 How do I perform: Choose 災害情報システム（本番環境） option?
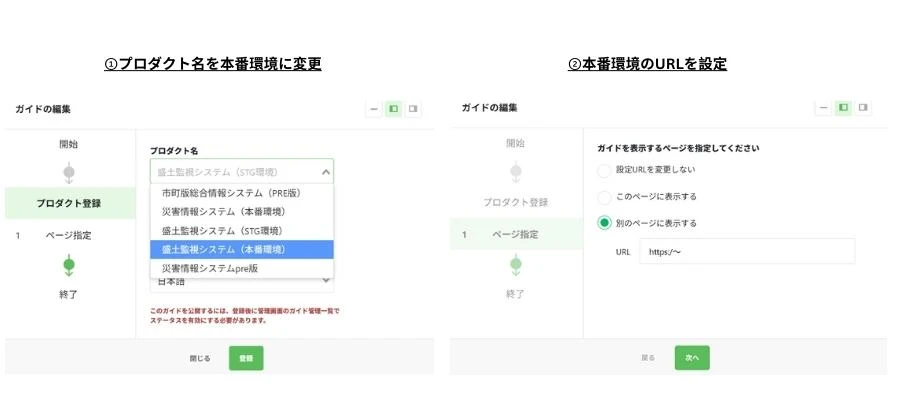[242, 212]
